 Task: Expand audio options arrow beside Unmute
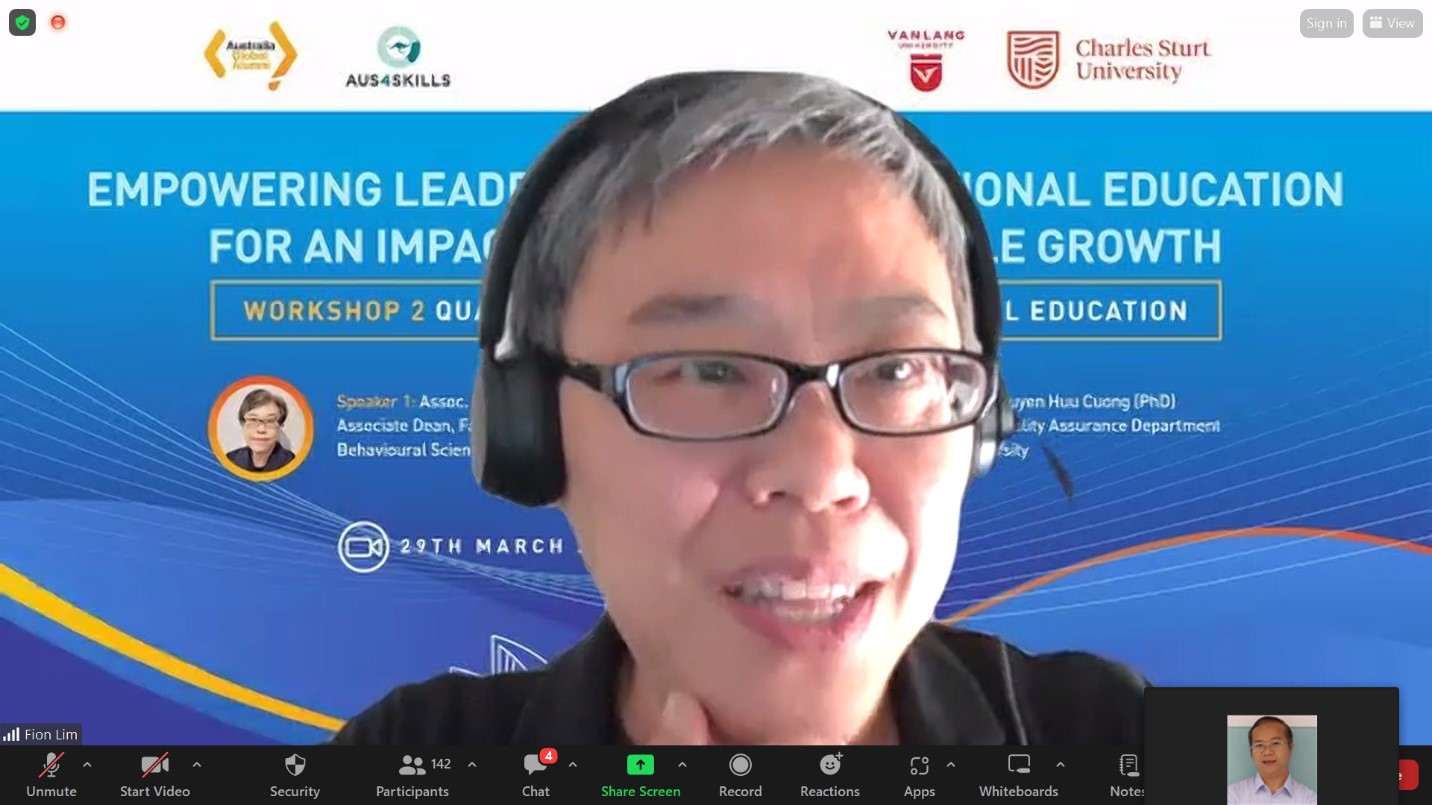pyautogui.click(x=87, y=765)
